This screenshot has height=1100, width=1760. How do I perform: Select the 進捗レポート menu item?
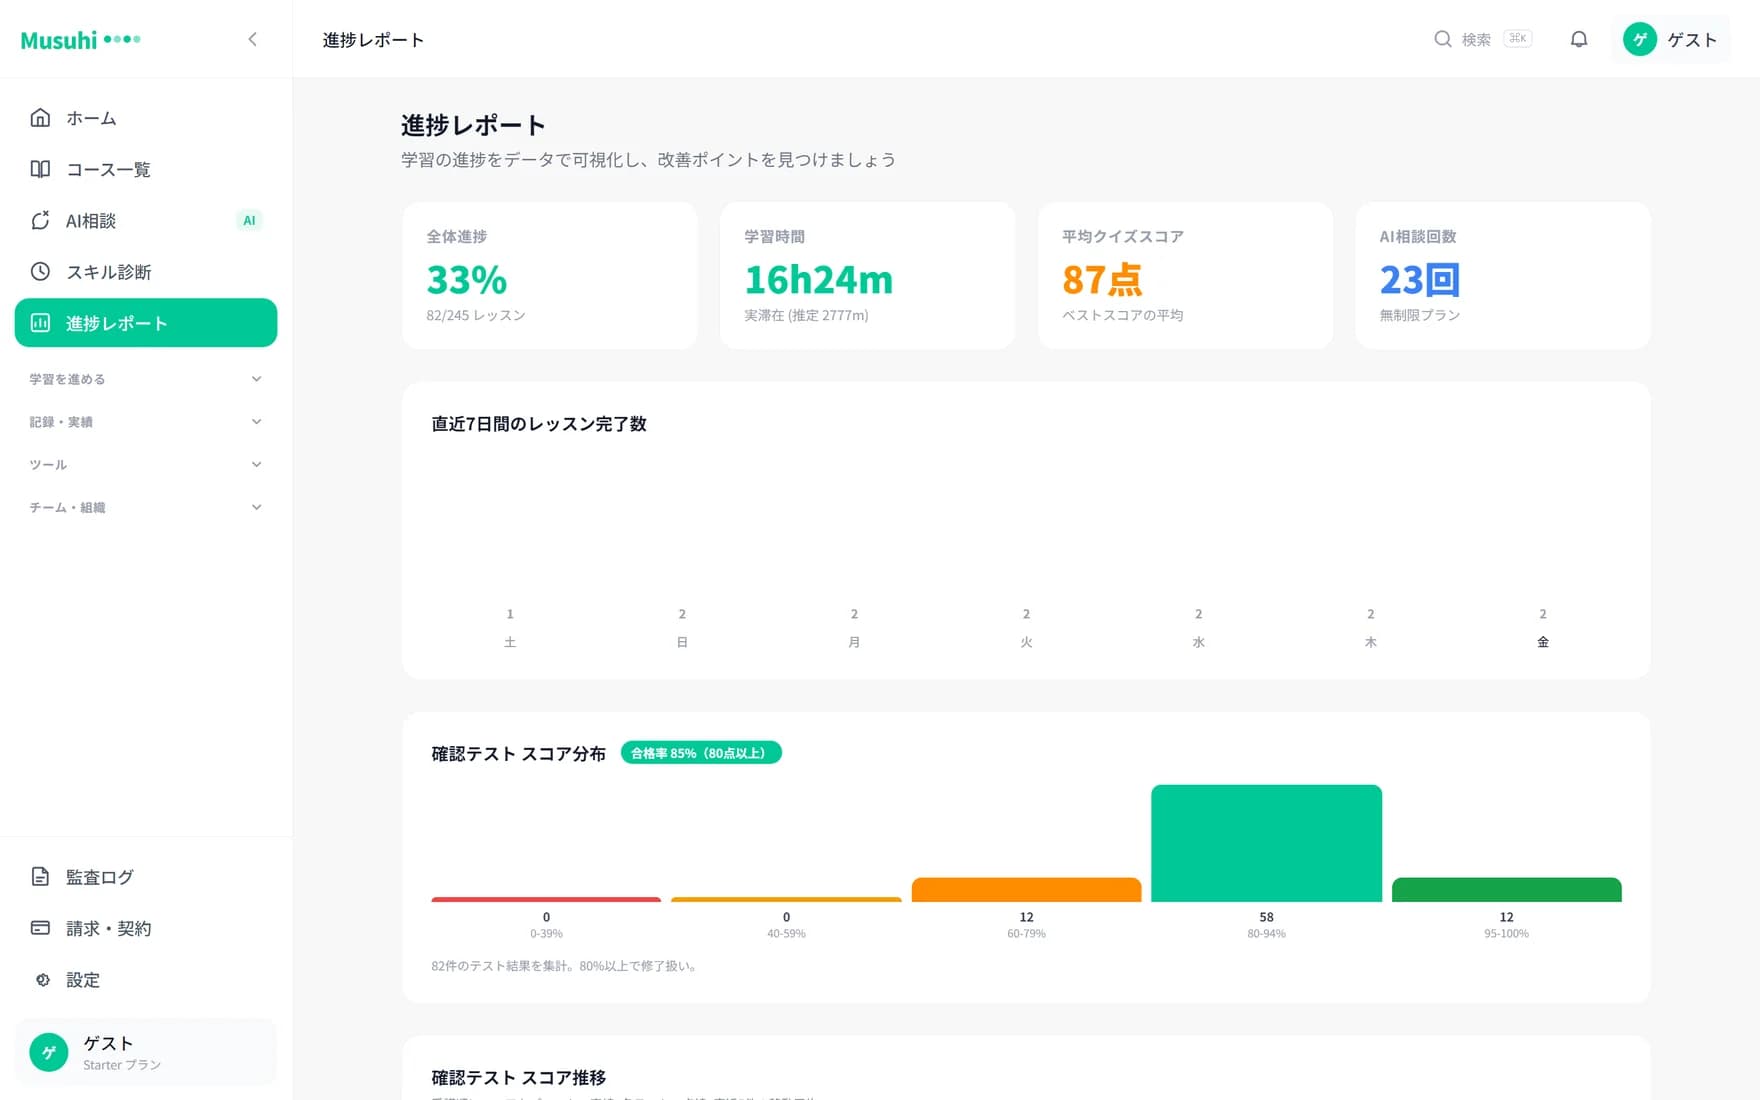pyautogui.click(x=146, y=323)
